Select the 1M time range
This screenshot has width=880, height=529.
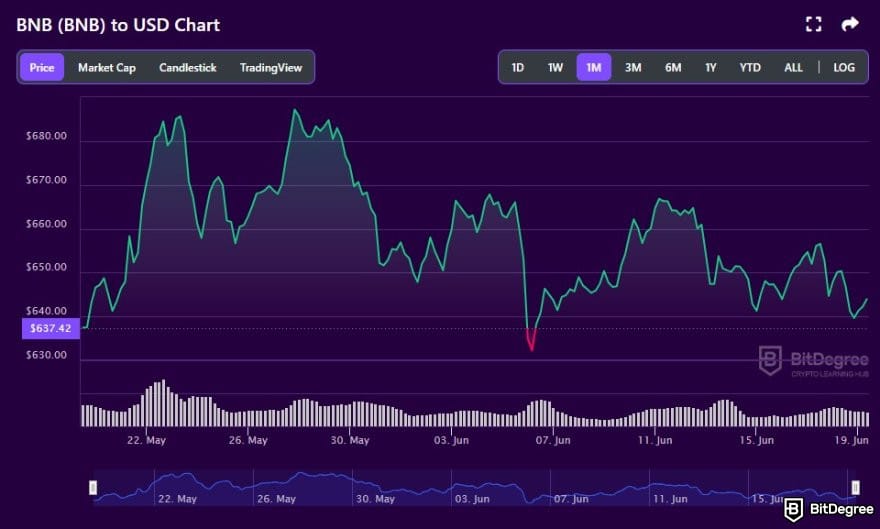594,67
